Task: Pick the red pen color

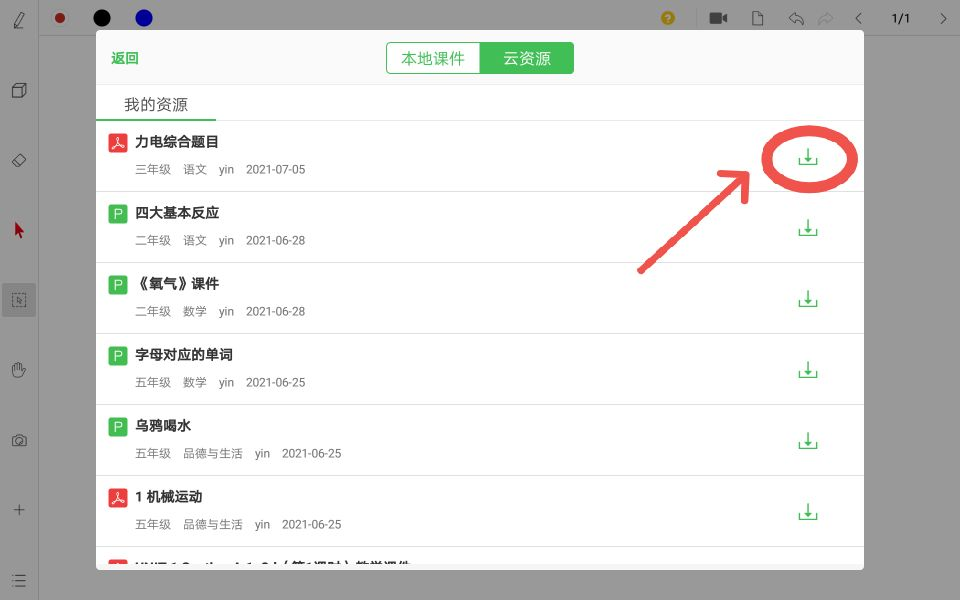Action: (60, 18)
